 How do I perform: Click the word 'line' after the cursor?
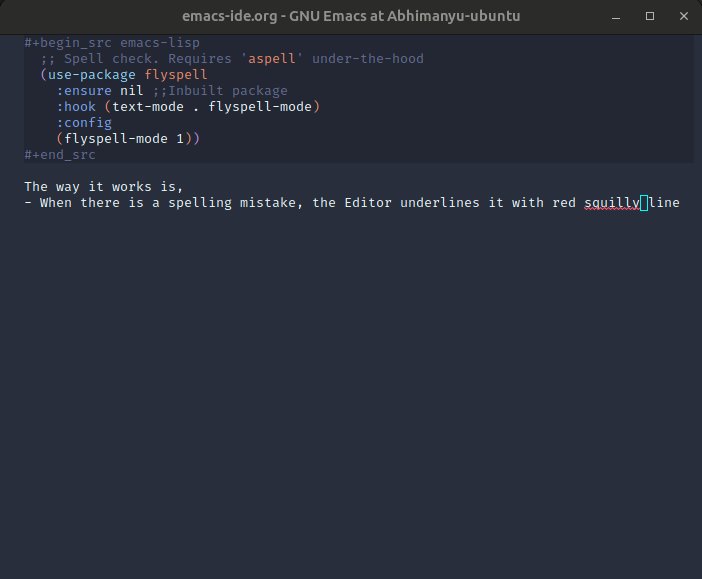pos(664,203)
